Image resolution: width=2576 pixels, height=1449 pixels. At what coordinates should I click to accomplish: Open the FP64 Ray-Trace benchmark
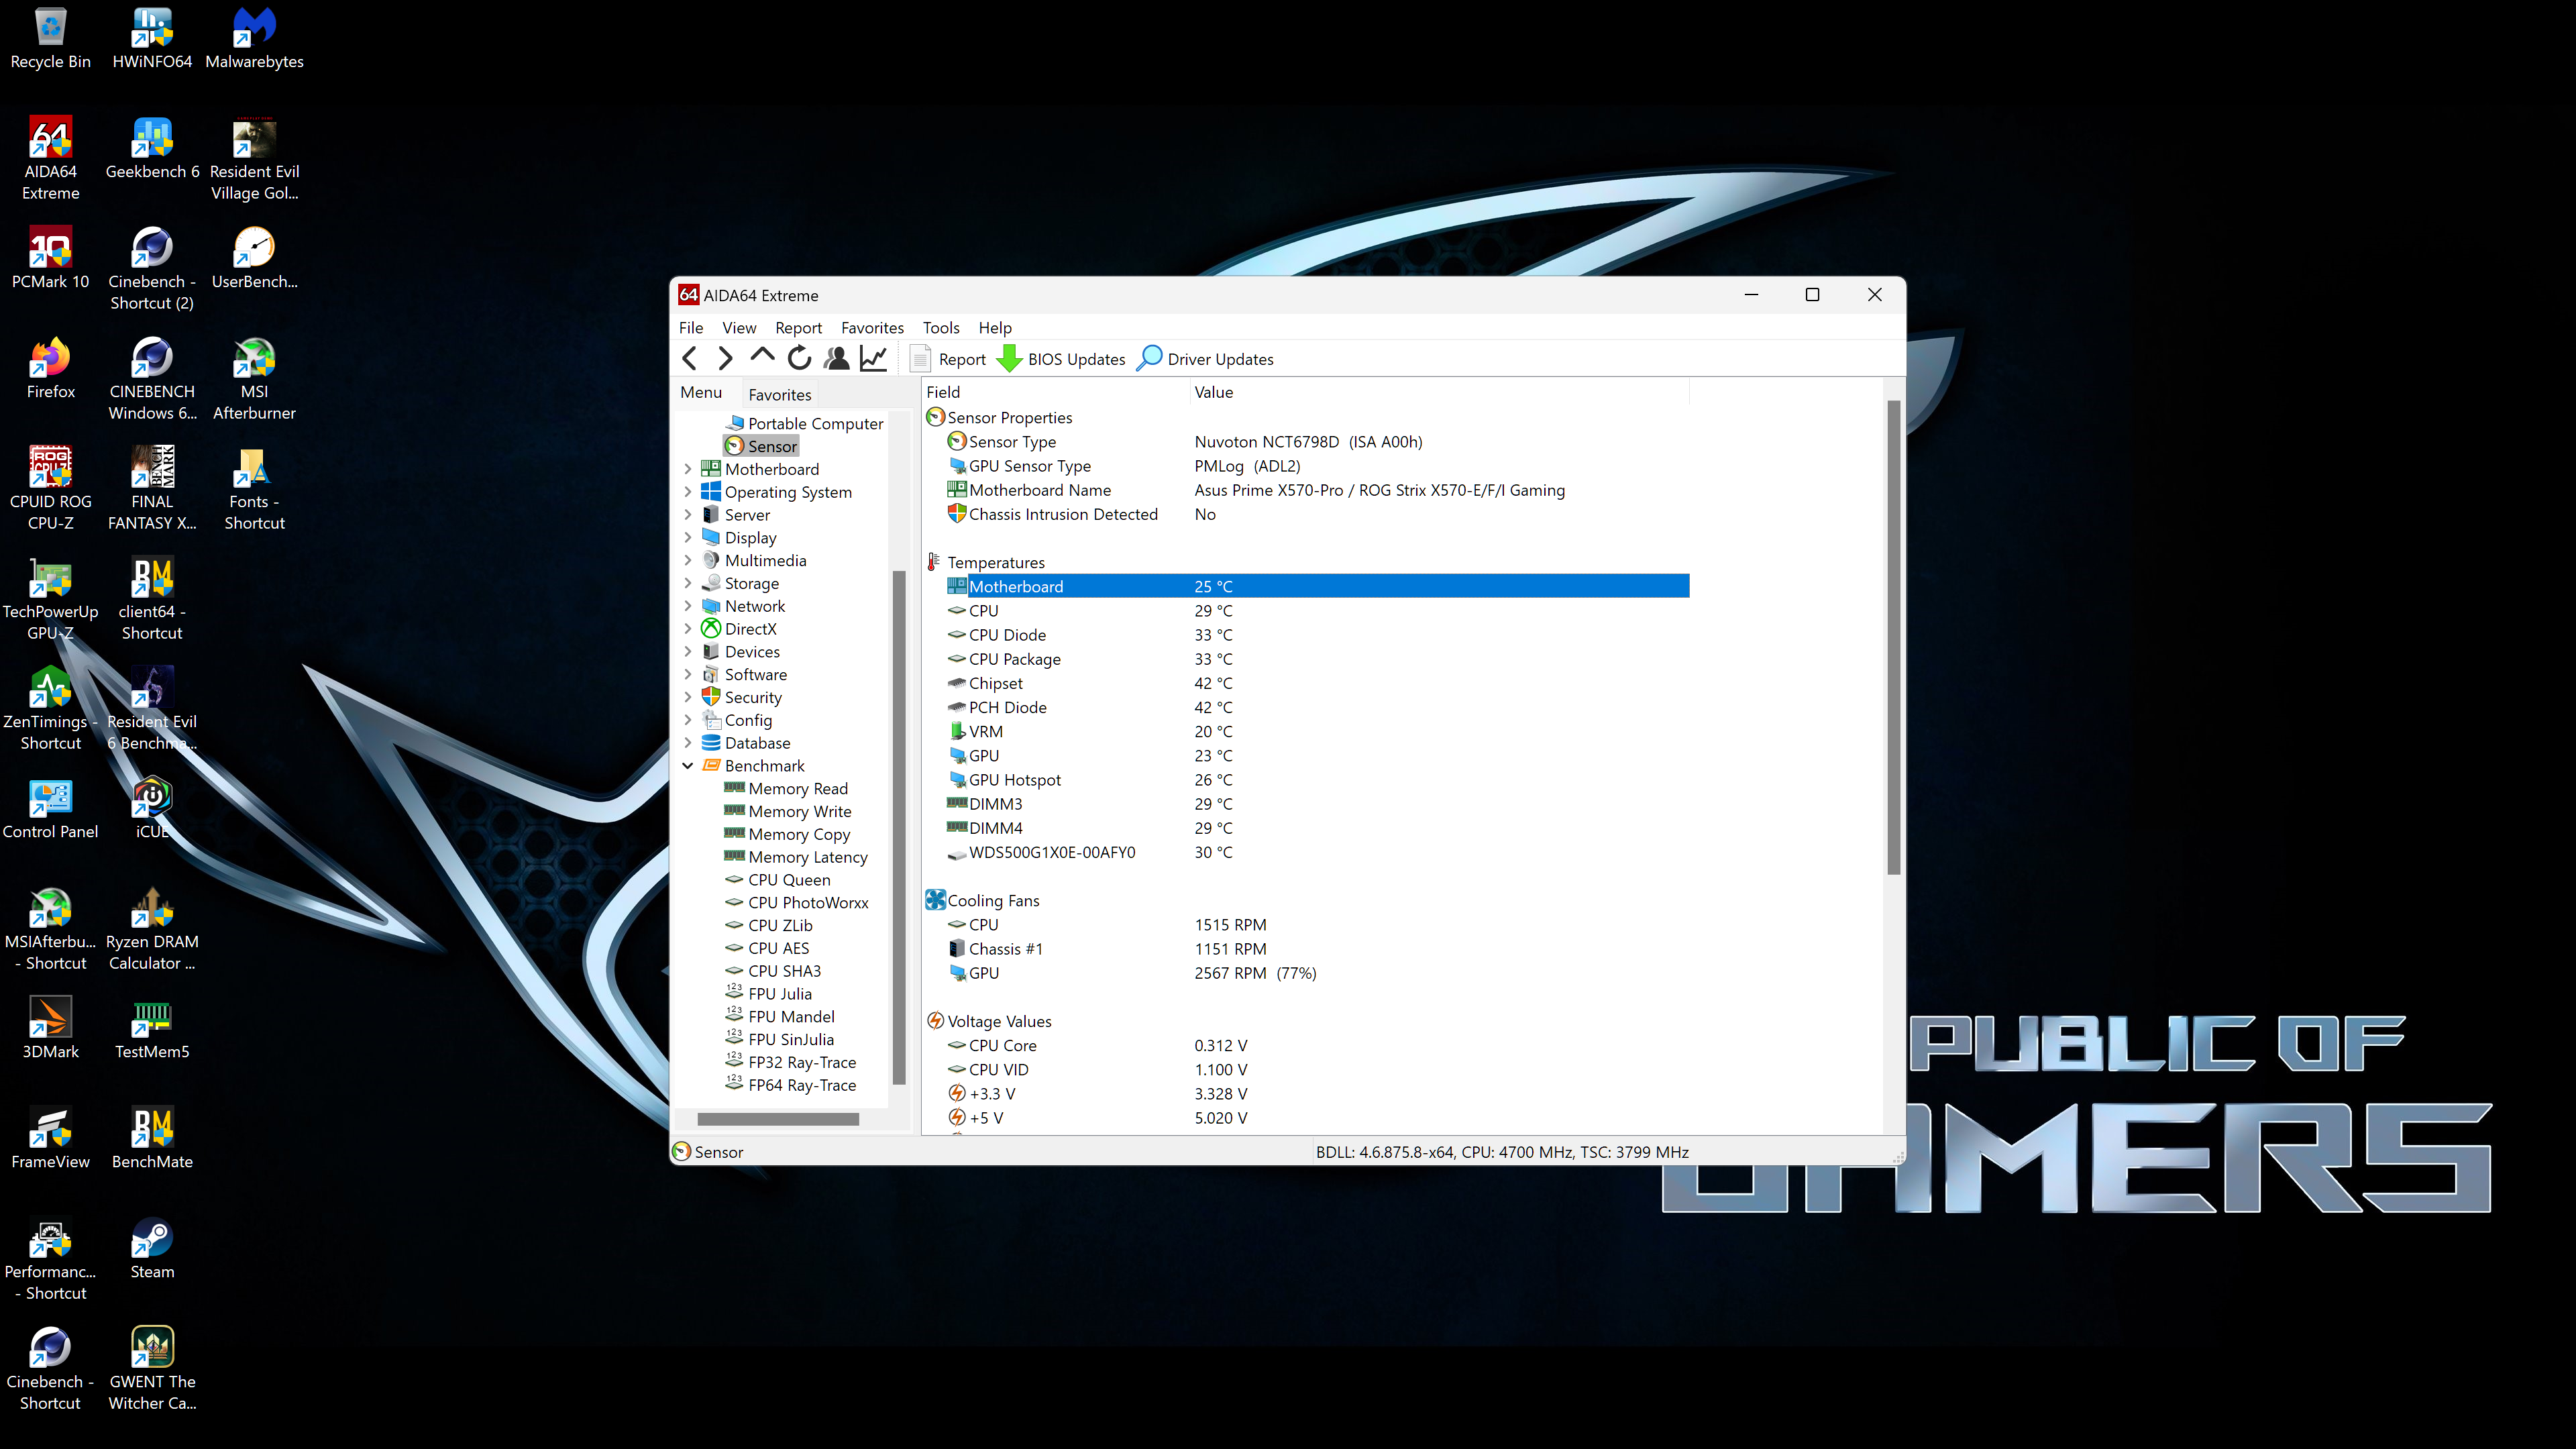click(x=790, y=1085)
